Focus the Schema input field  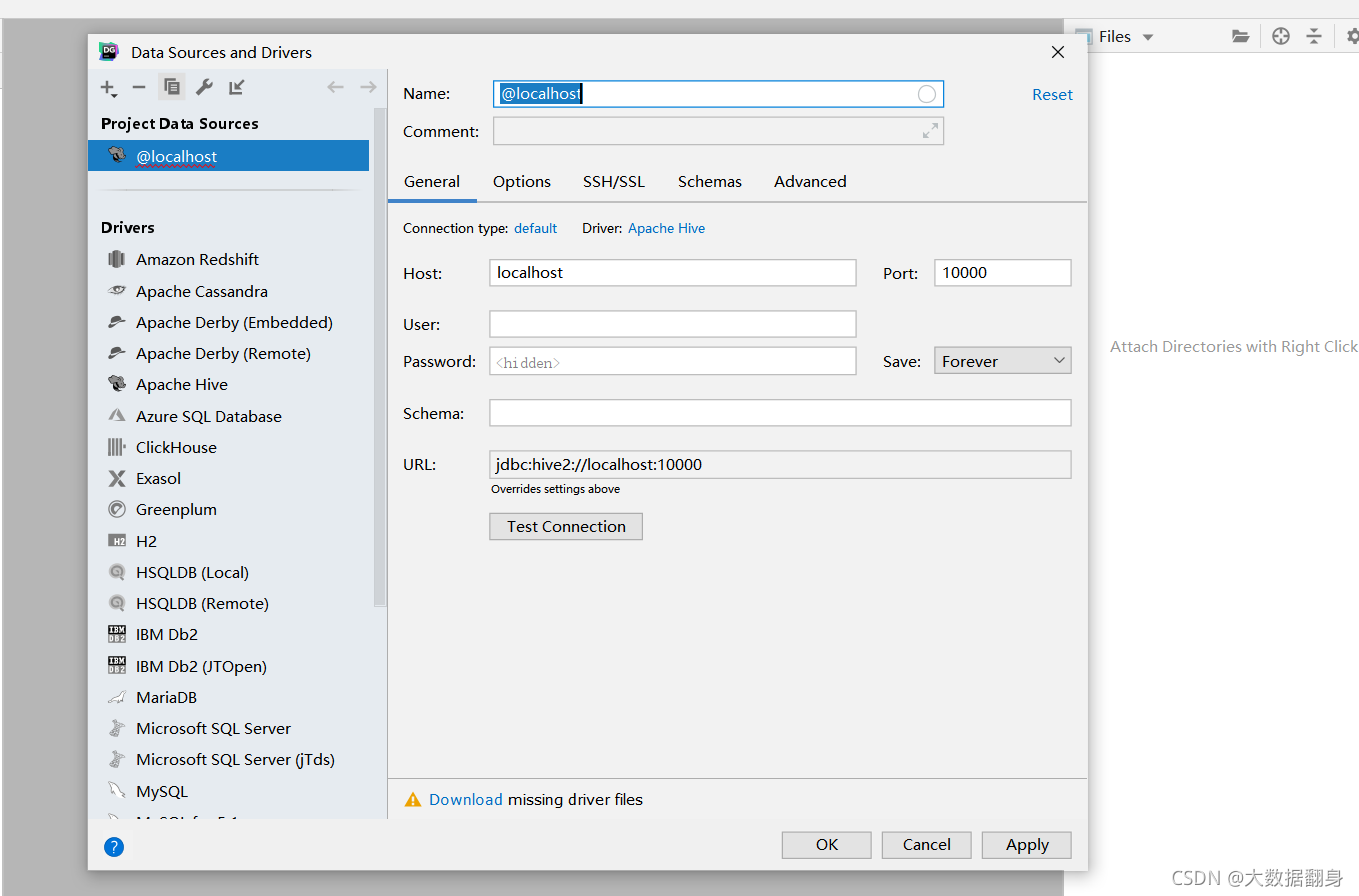tap(780, 413)
